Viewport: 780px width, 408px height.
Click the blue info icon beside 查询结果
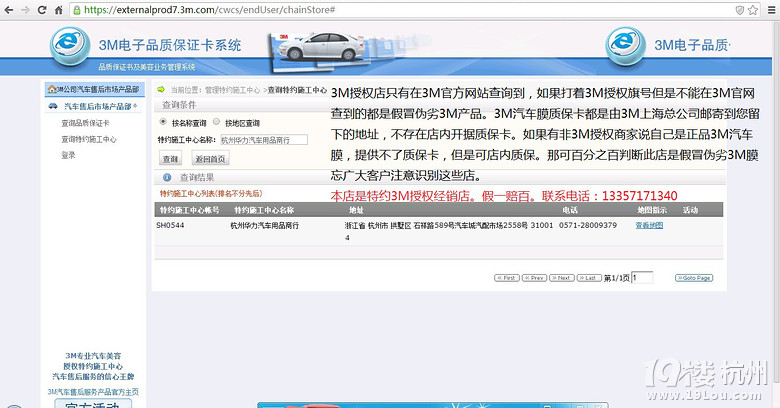point(167,177)
